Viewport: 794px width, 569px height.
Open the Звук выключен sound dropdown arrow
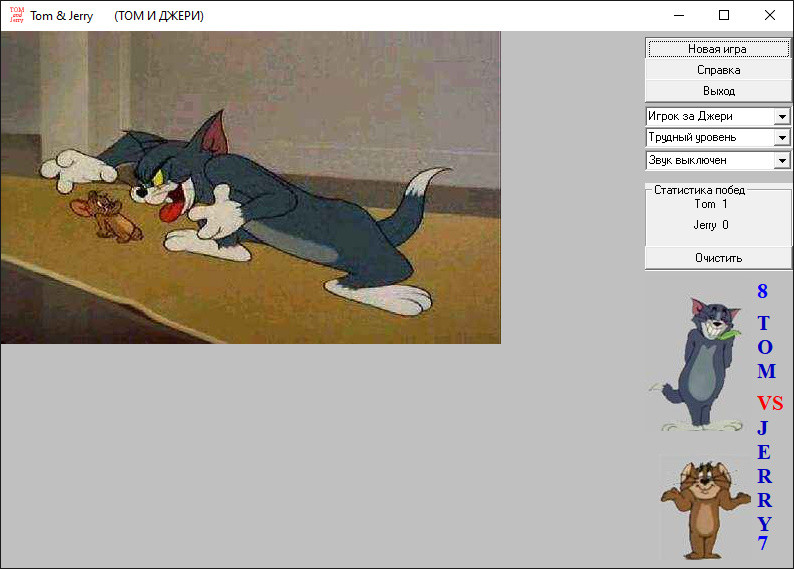pos(782,160)
